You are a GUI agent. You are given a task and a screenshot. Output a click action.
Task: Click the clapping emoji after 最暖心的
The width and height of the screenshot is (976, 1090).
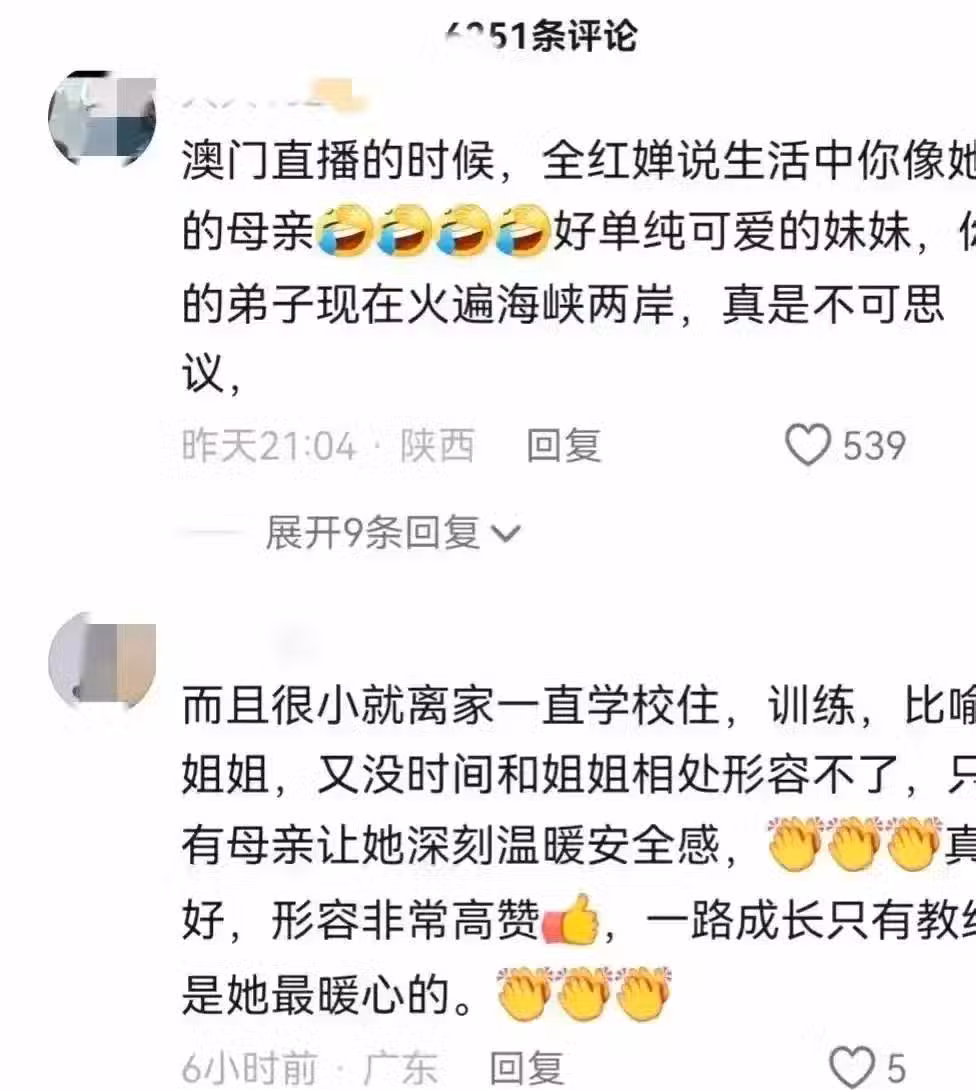coord(525,993)
